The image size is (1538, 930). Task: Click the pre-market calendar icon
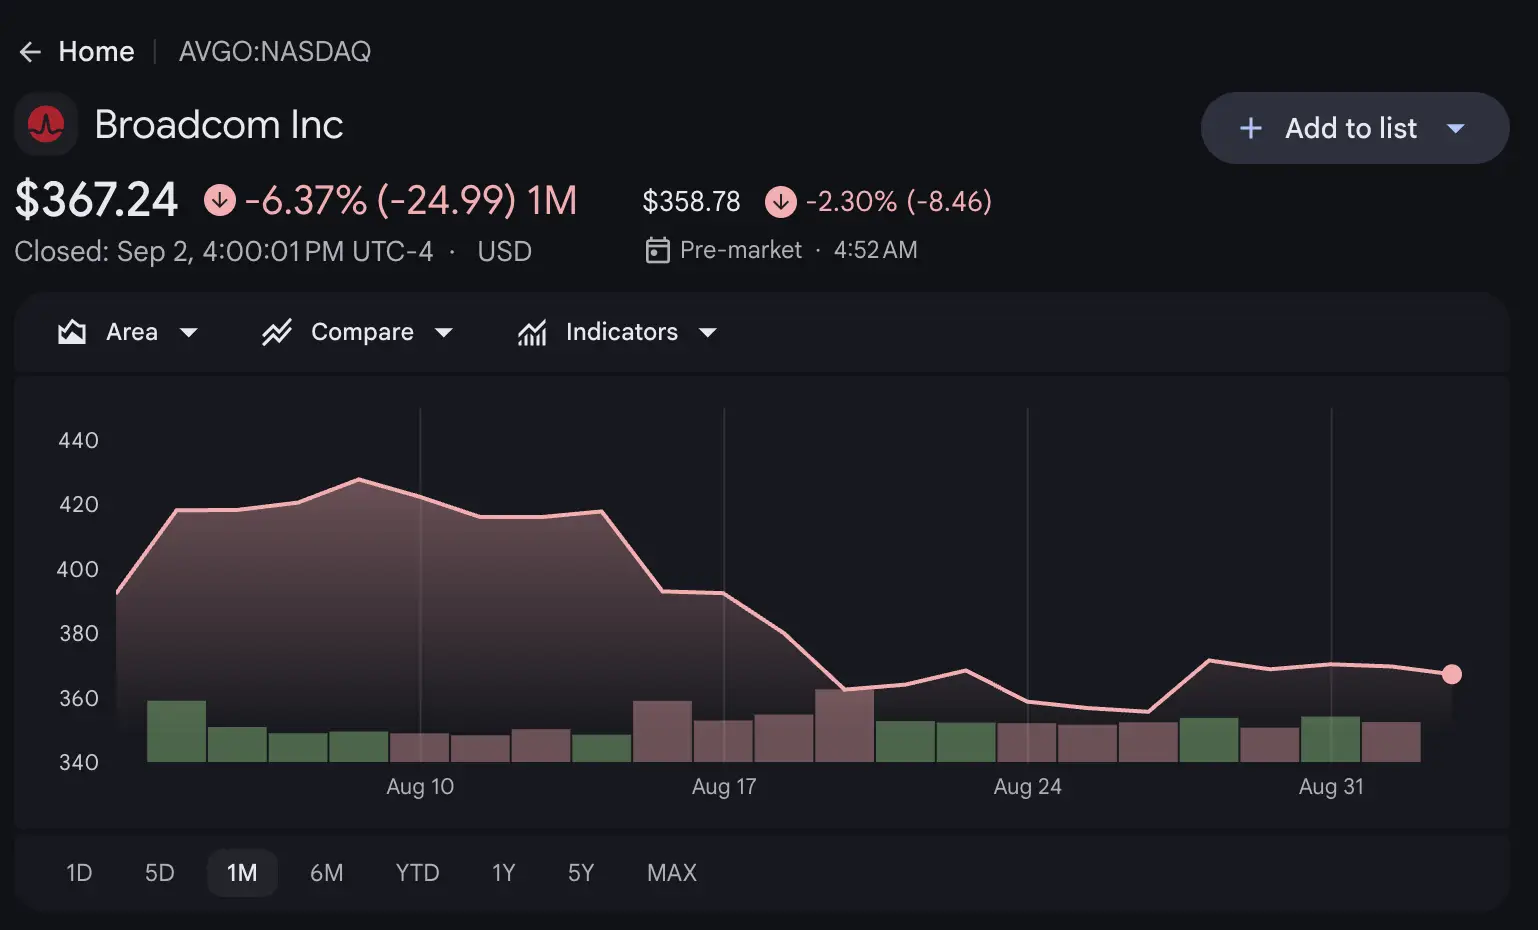657,250
